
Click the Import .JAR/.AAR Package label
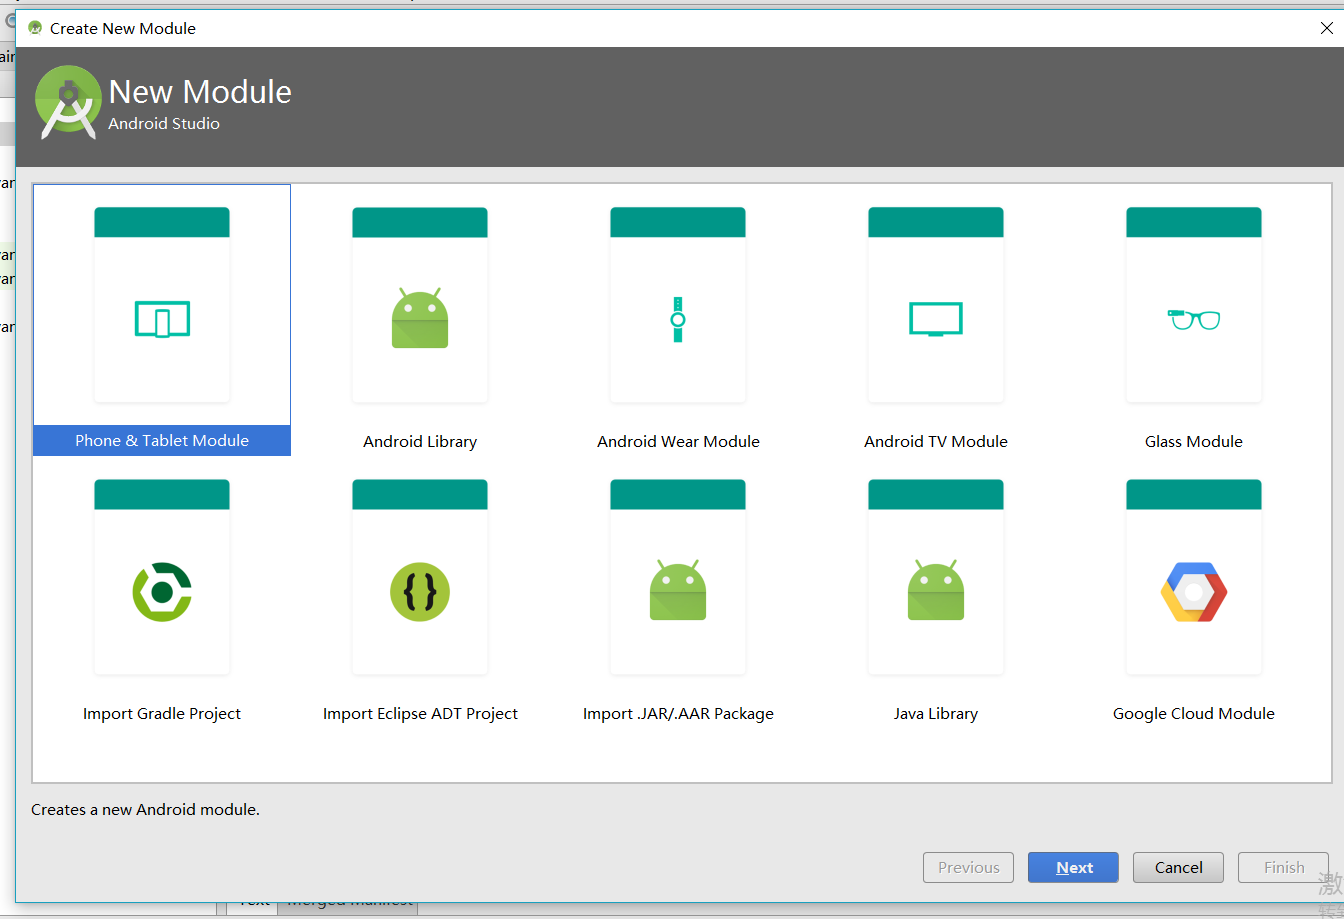[678, 714]
